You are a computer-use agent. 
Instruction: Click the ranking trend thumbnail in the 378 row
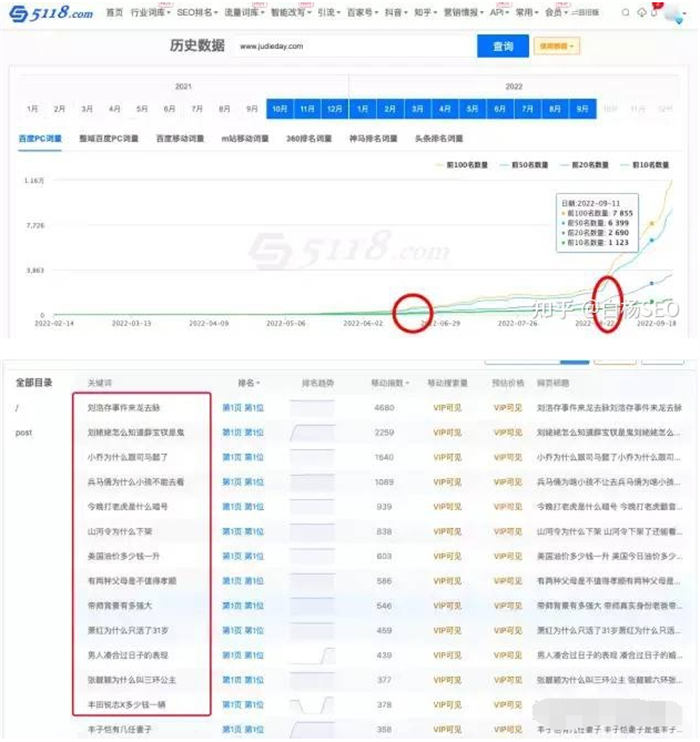[x=312, y=705]
